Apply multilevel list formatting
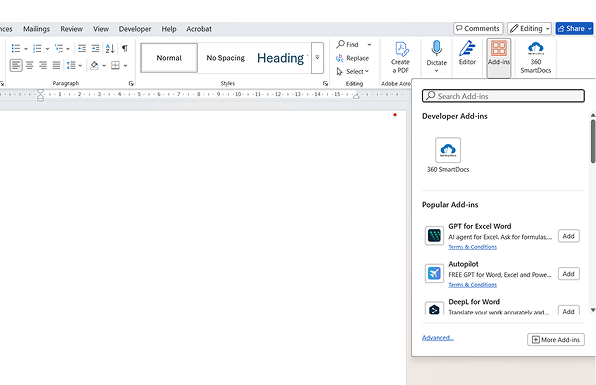This screenshot has height=385, width=596. [x=59, y=48]
